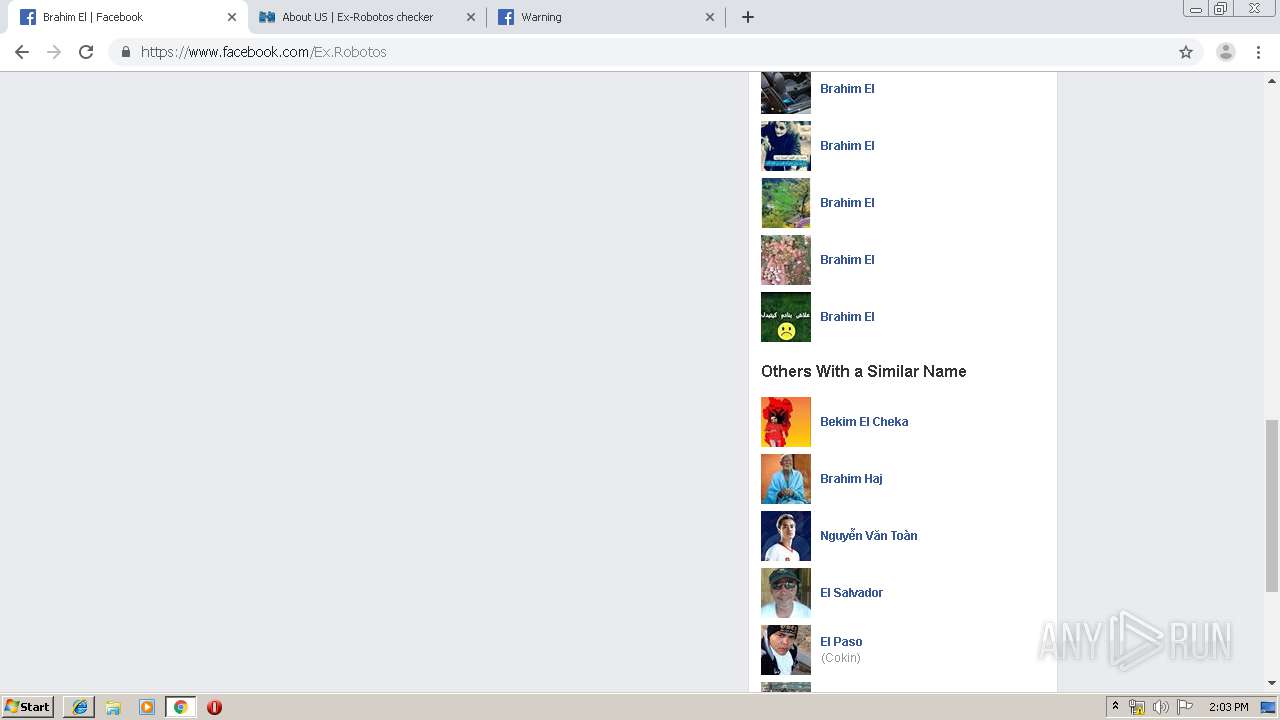This screenshot has width=1280, height=720.
Task: Go back to the previous page
Action: click(x=22, y=52)
